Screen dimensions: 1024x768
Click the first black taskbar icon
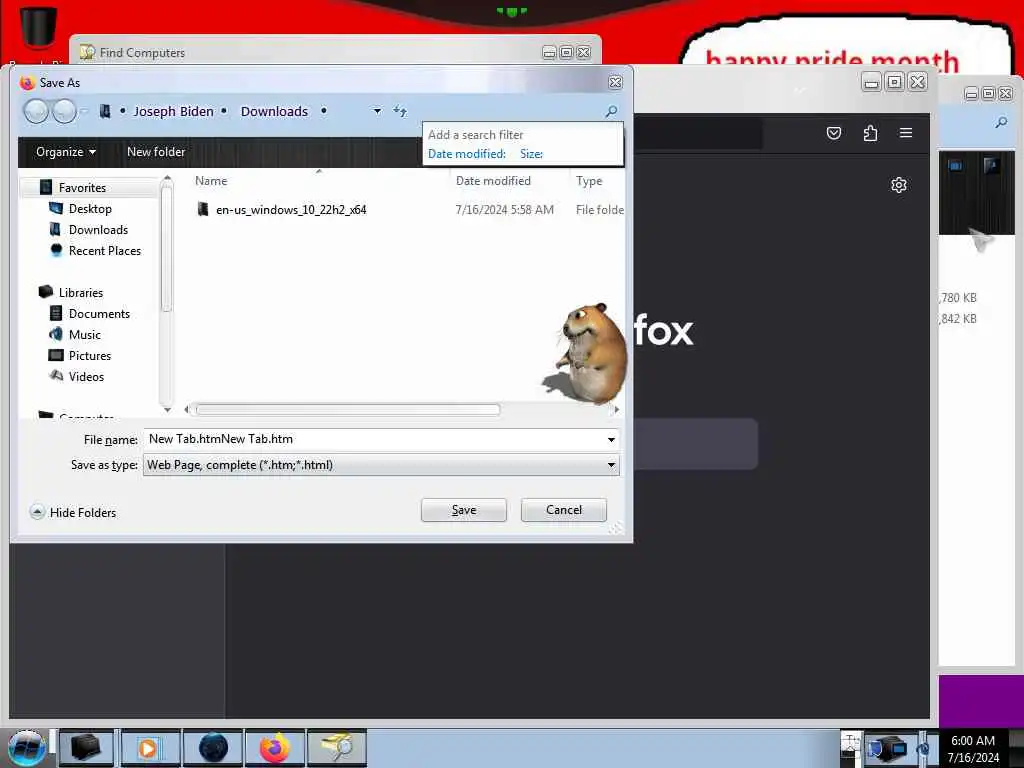click(x=86, y=748)
